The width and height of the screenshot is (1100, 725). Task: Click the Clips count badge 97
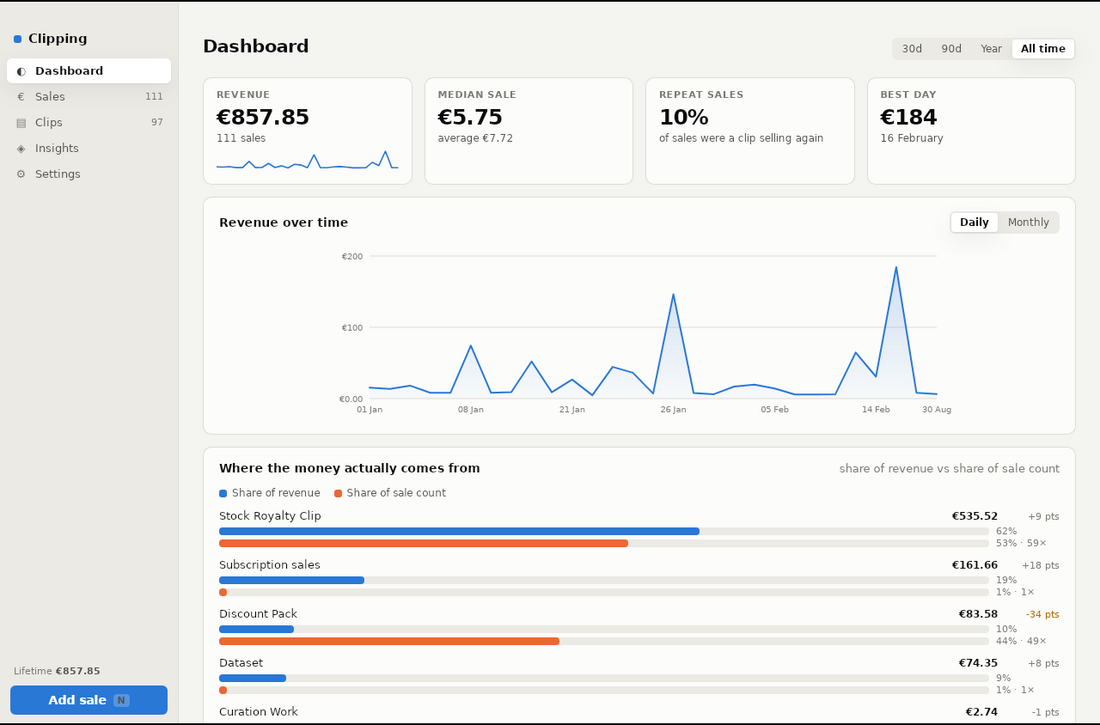[x=157, y=123]
